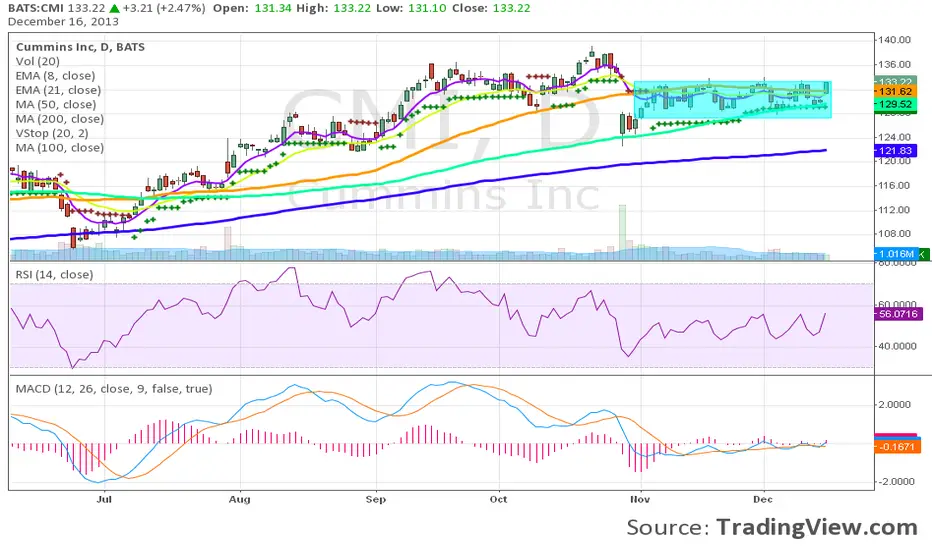Click the Cummins Inc, D, BATS chart title
This screenshot has height=550, width=932.
pyautogui.click(x=80, y=47)
